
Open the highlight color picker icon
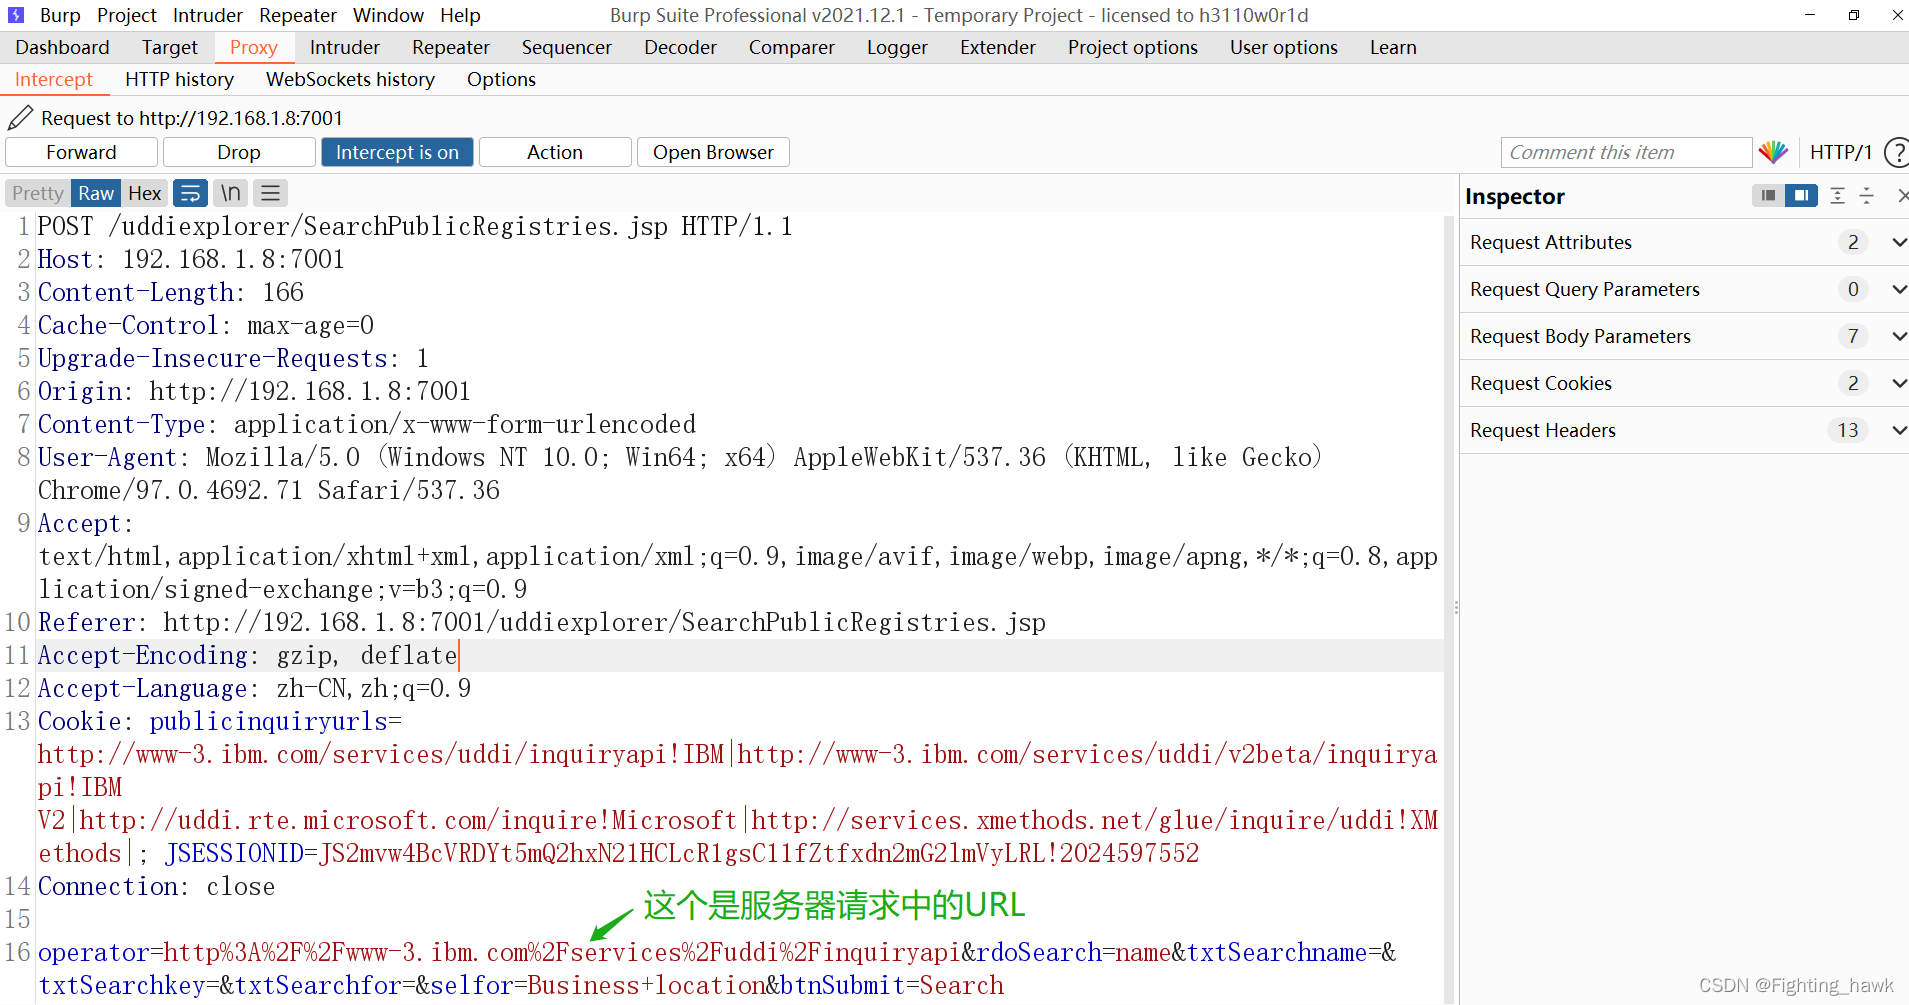pos(1773,152)
